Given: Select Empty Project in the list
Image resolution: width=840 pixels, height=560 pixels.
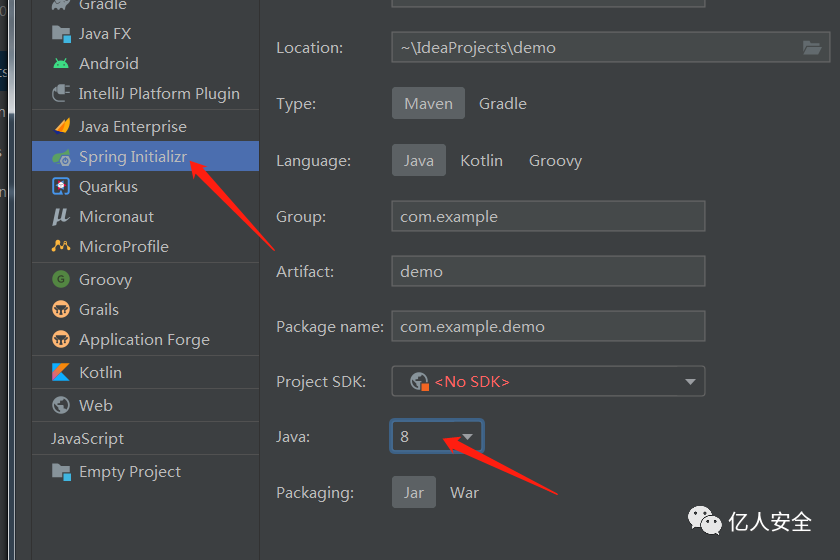Looking at the screenshot, I should click(x=129, y=472).
